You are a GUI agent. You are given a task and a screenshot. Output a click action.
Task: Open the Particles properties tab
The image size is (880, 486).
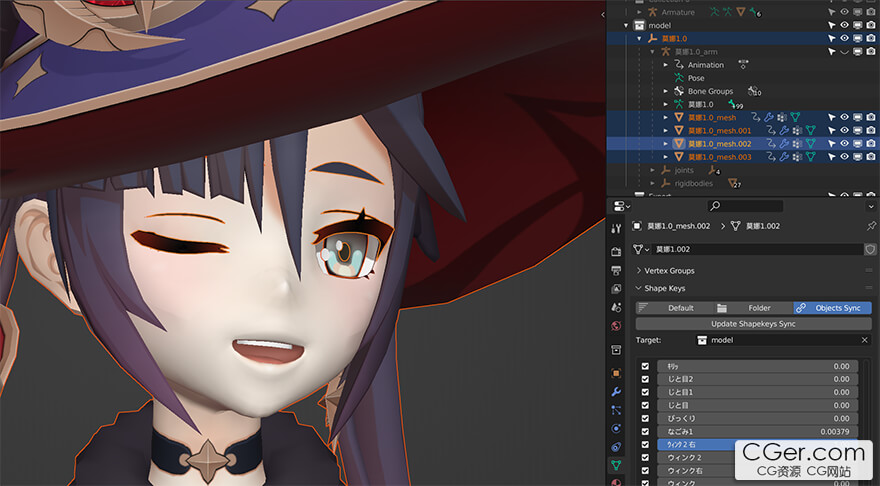pos(616,410)
